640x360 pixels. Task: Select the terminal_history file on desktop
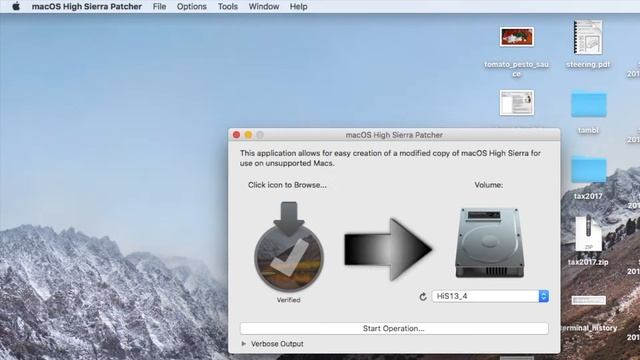pos(588,301)
